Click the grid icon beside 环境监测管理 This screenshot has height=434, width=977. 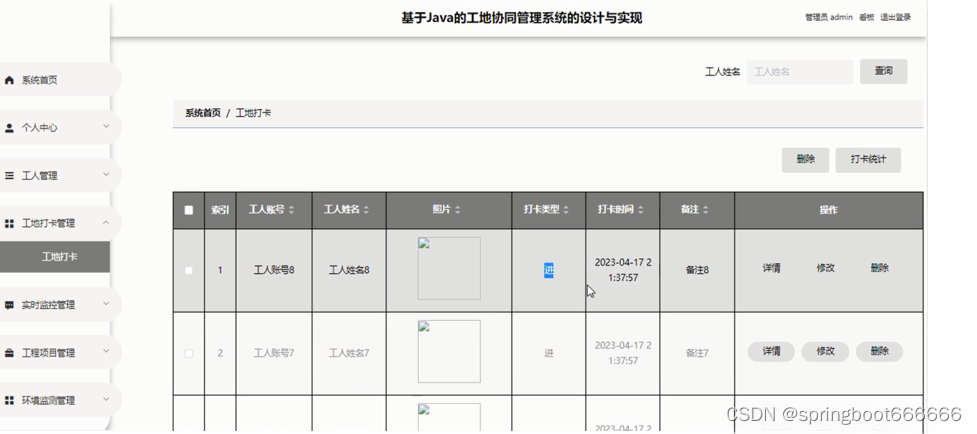point(9,400)
